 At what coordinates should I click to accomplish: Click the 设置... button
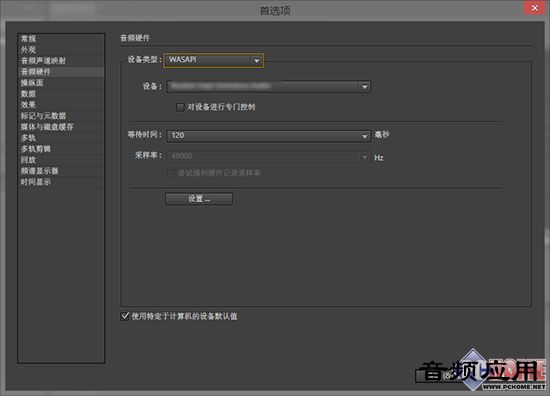pyautogui.click(x=199, y=199)
